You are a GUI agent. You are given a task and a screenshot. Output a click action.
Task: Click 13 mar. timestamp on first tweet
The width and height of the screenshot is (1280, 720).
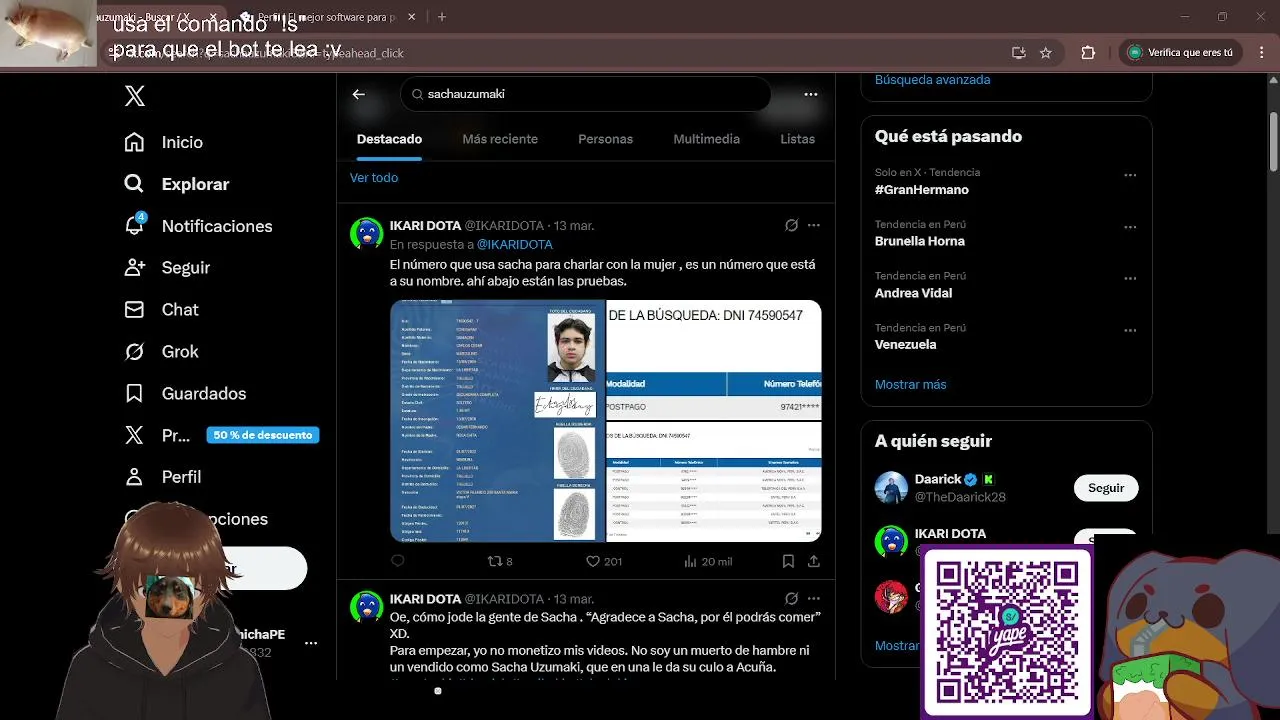(x=574, y=226)
